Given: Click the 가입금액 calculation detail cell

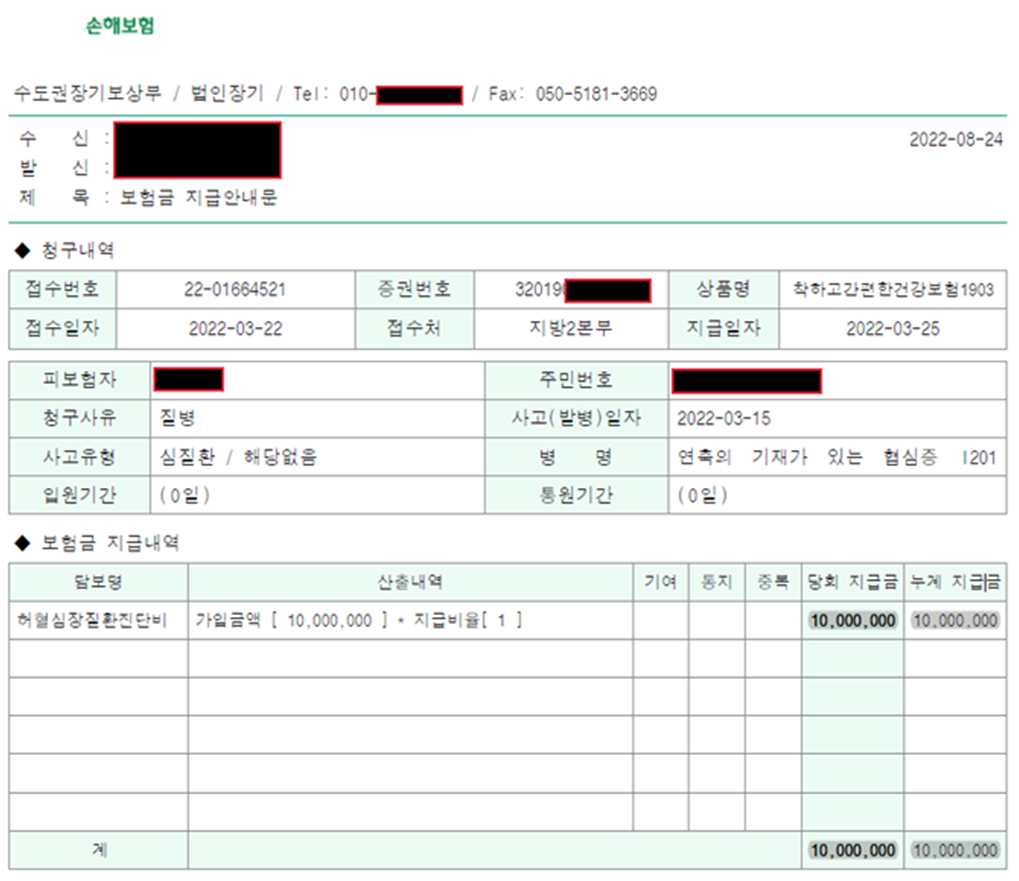Looking at the screenshot, I should 360,621.
